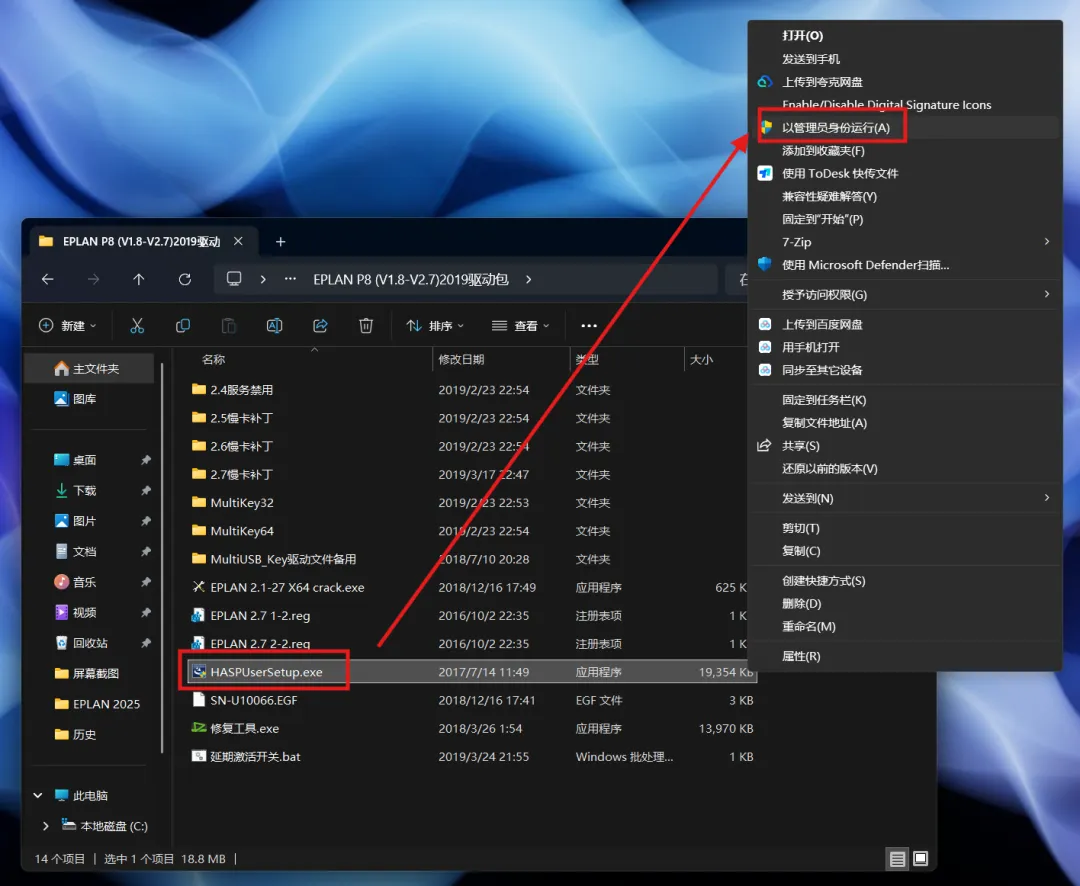
Task: Select Run as administrator (以管理员身份运行)
Action: [904, 127]
